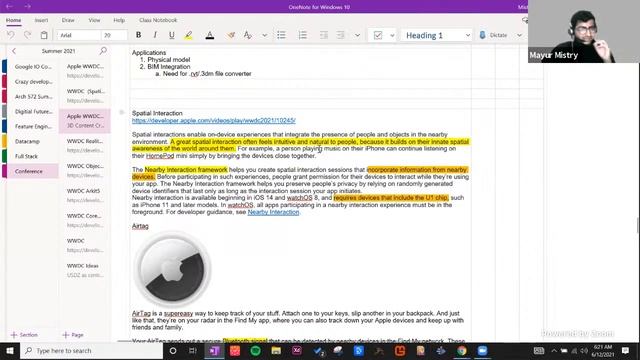The width and height of the screenshot is (640, 360).
Task: Open the Dictate language dropdown arrow
Action: (519, 36)
